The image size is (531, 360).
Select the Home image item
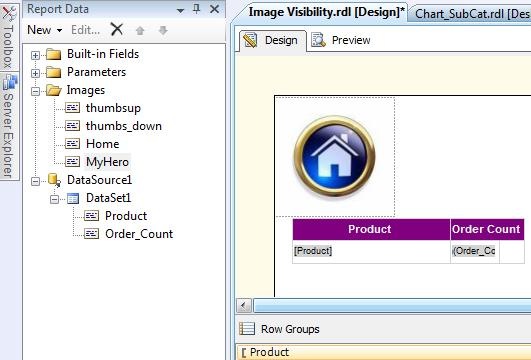click(102, 144)
